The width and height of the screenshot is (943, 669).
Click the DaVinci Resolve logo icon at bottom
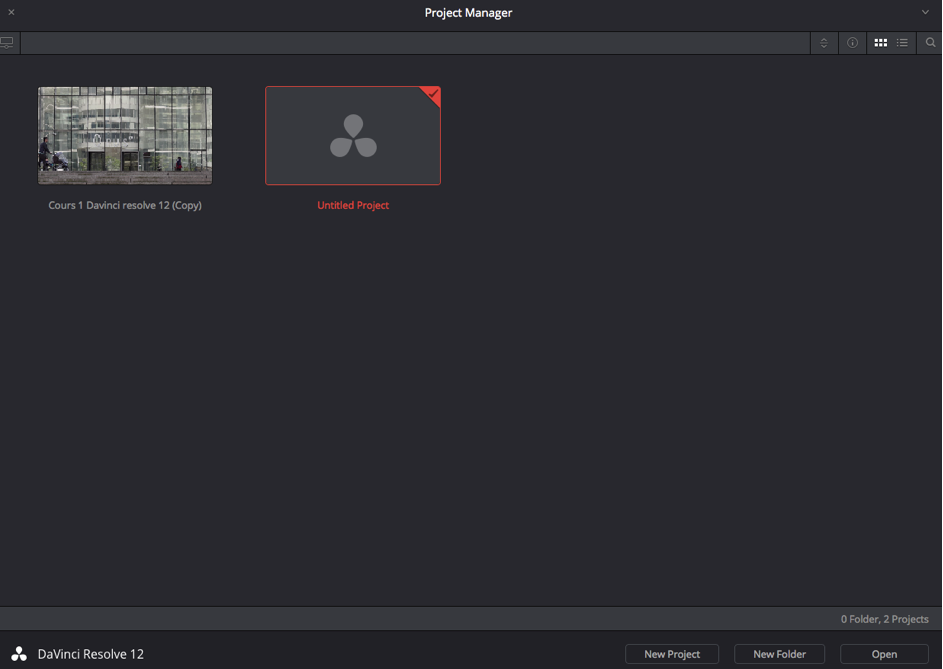19,654
